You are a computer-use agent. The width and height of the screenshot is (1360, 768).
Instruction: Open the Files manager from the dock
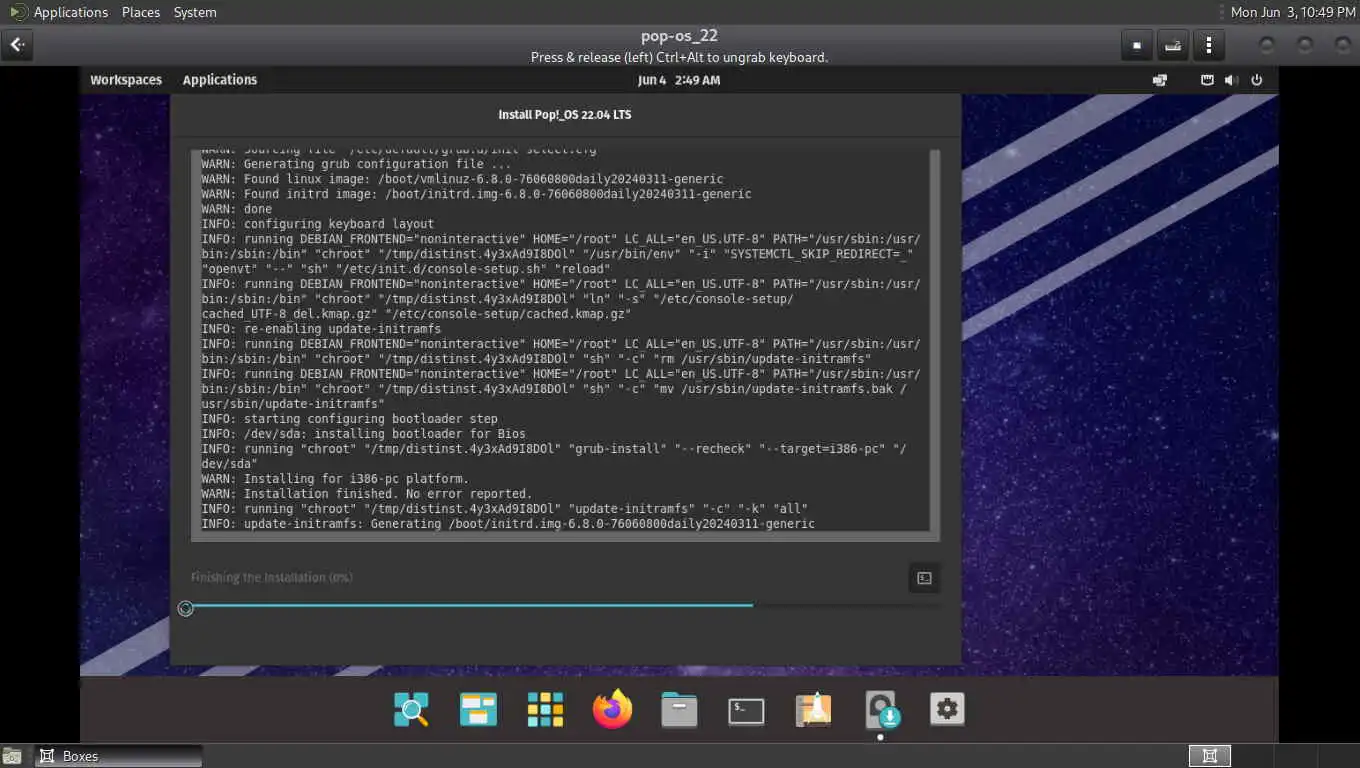tap(679, 710)
